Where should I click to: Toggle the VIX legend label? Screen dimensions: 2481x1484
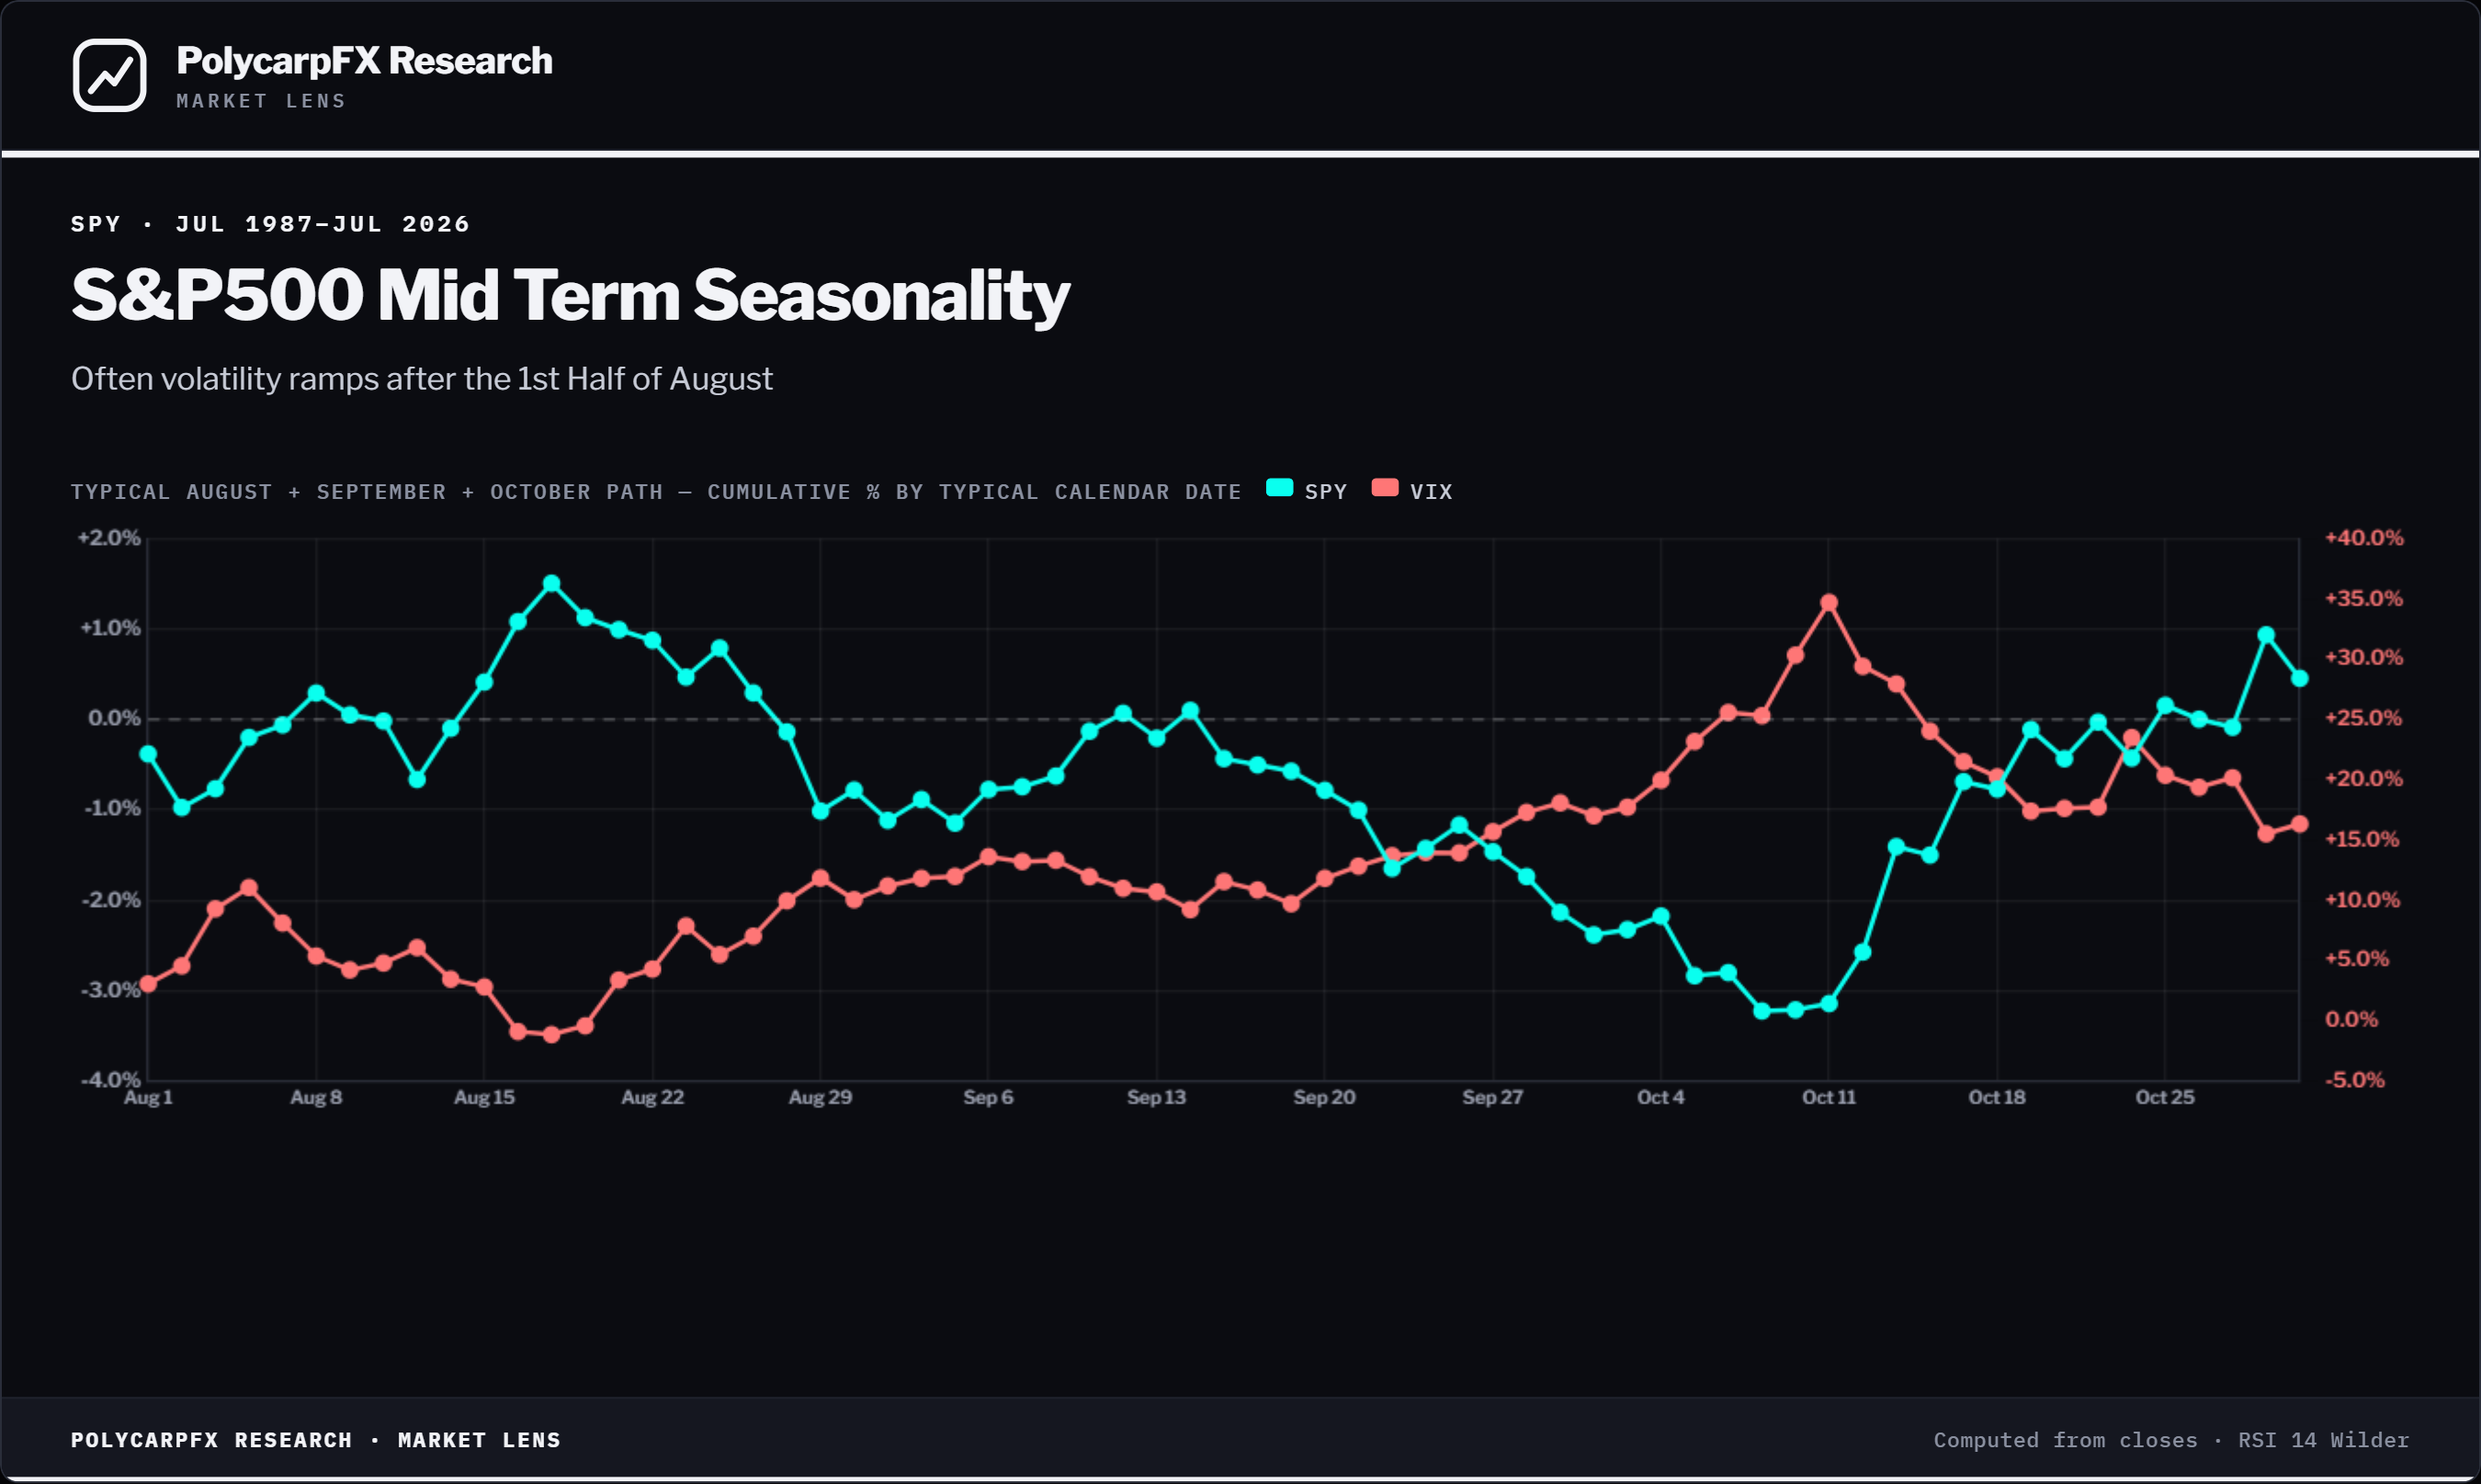(1431, 492)
